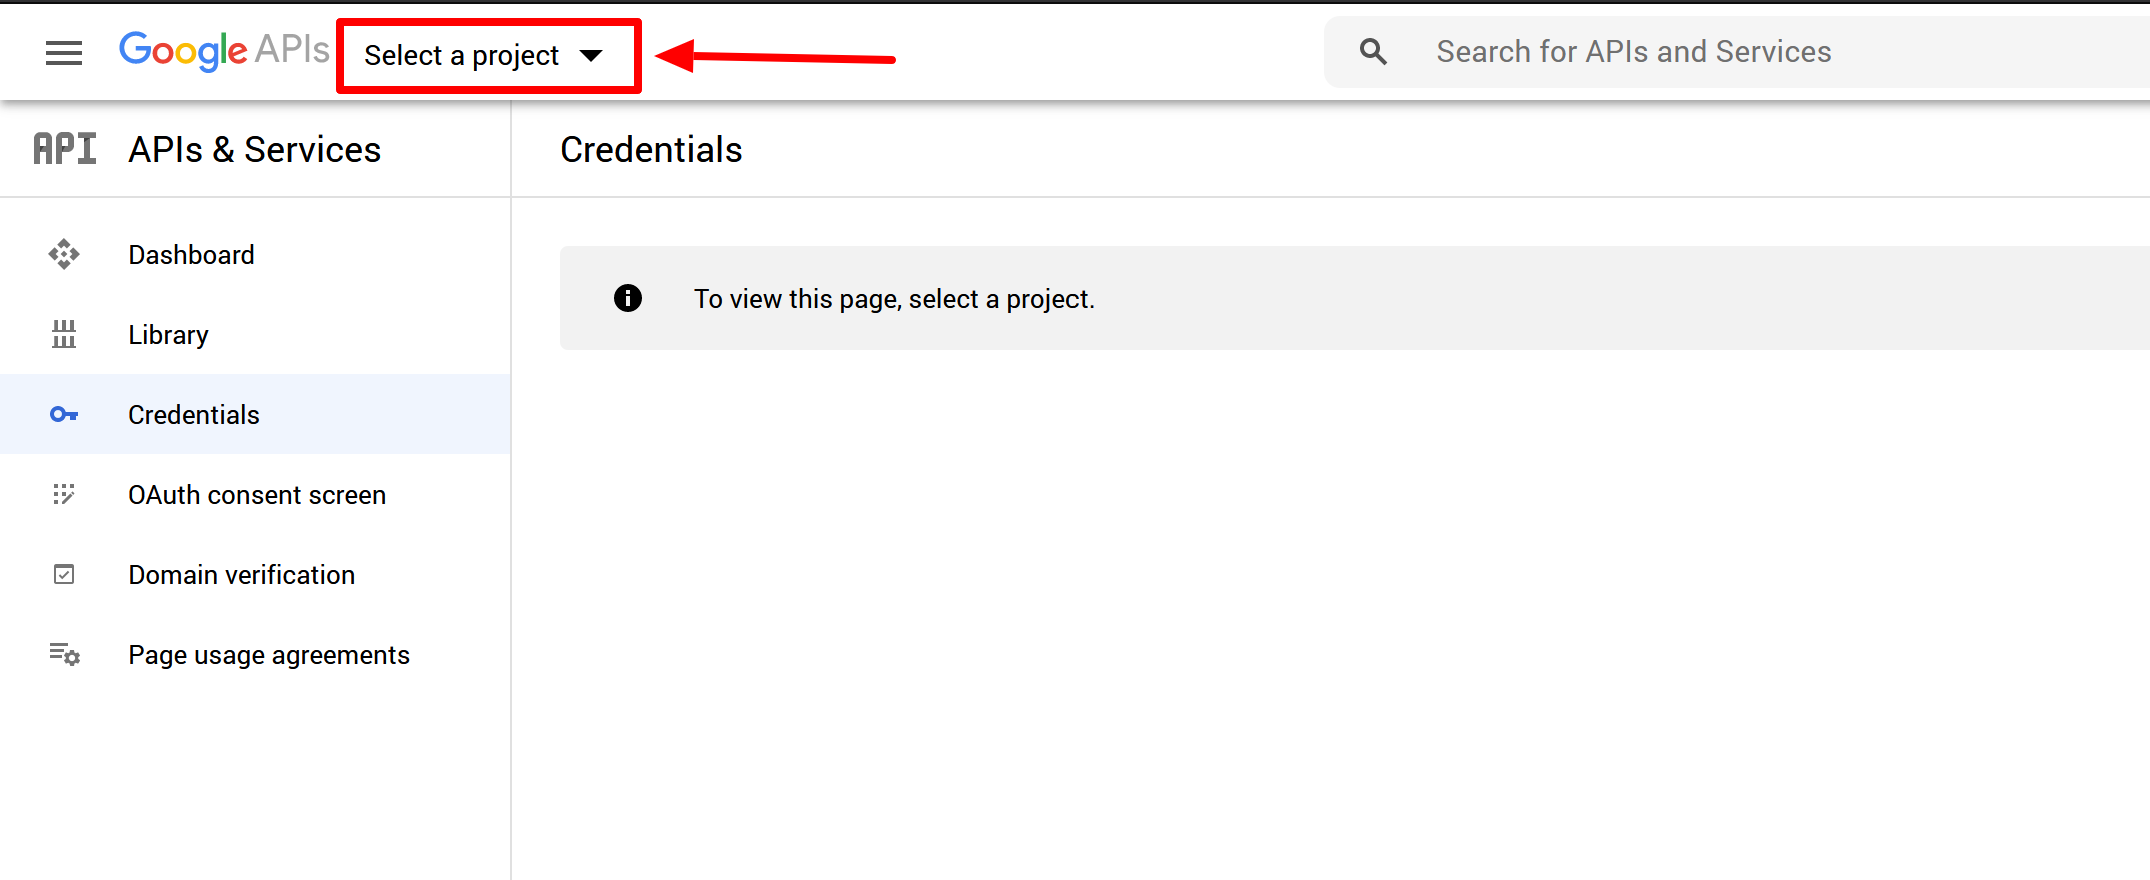Image resolution: width=2150 pixels, height=880 pixels.
Task: Navigate to Domain verification
Action: pos(242,575)
